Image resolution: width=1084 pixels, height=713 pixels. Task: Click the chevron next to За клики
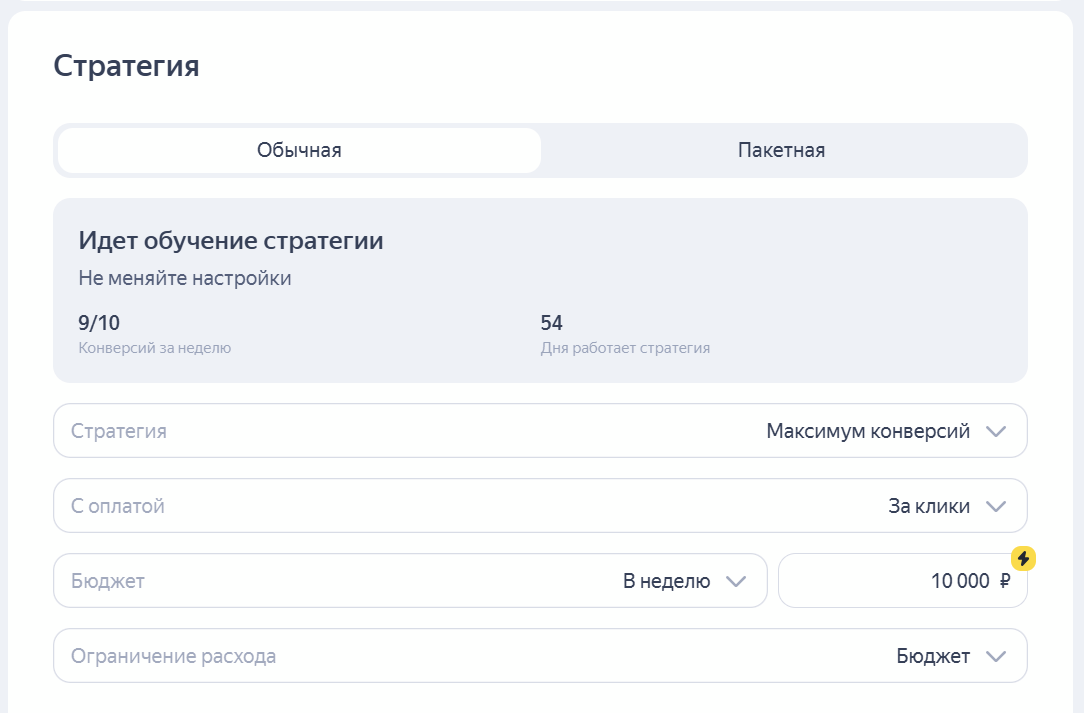[996, 505]
